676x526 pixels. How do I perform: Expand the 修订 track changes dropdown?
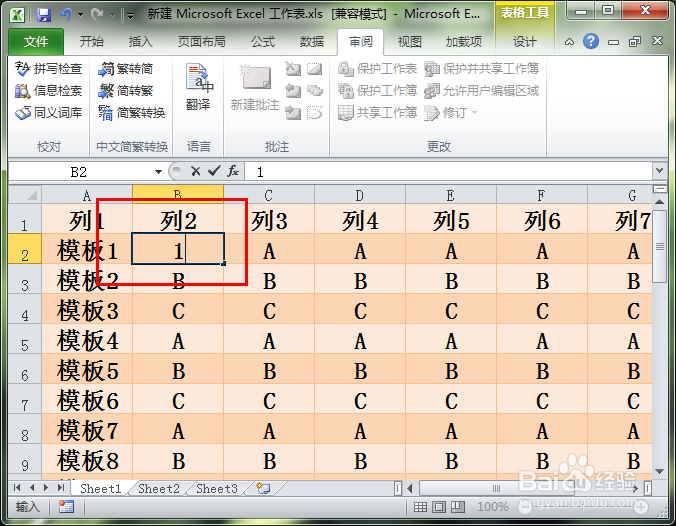coord(475,113)
